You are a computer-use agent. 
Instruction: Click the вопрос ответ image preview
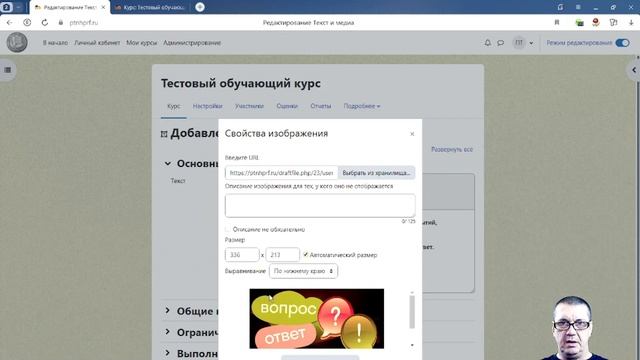click(x=317, y=319)
